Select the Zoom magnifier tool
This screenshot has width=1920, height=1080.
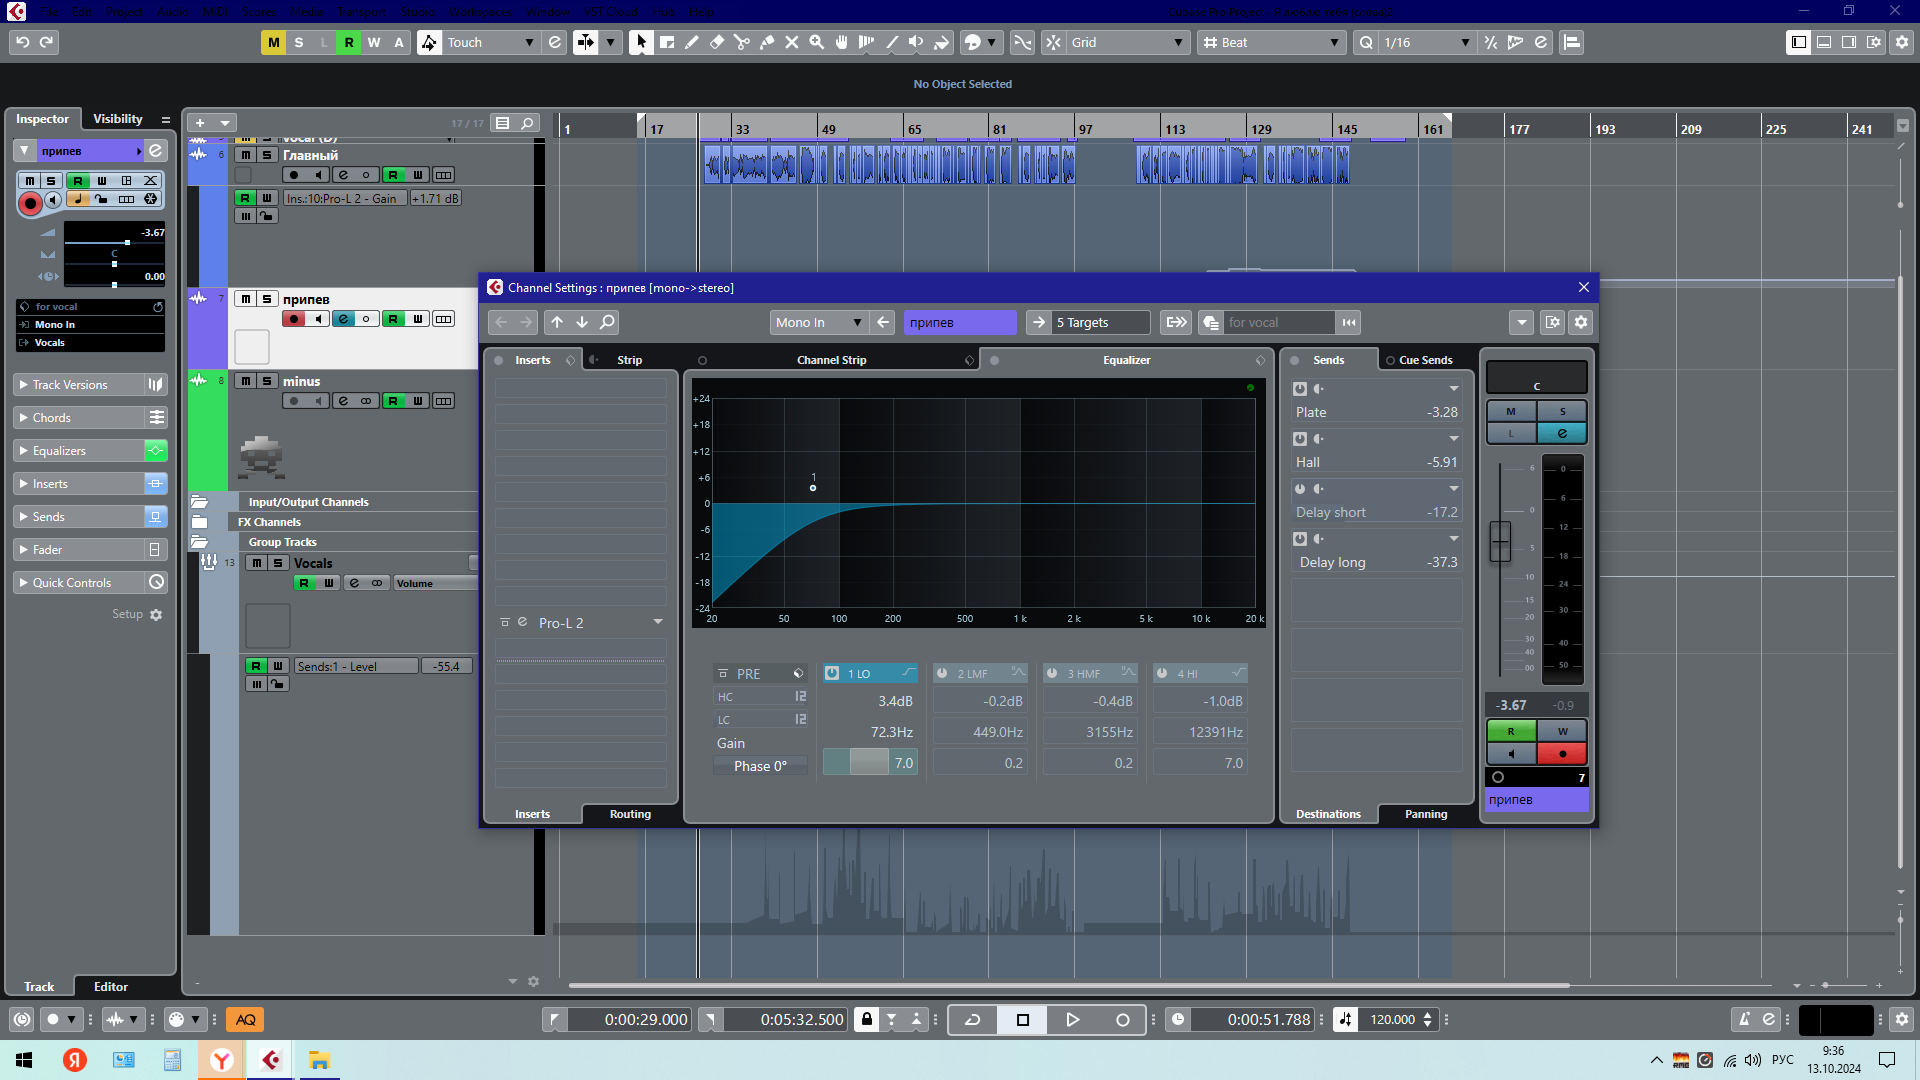[816, 42]
